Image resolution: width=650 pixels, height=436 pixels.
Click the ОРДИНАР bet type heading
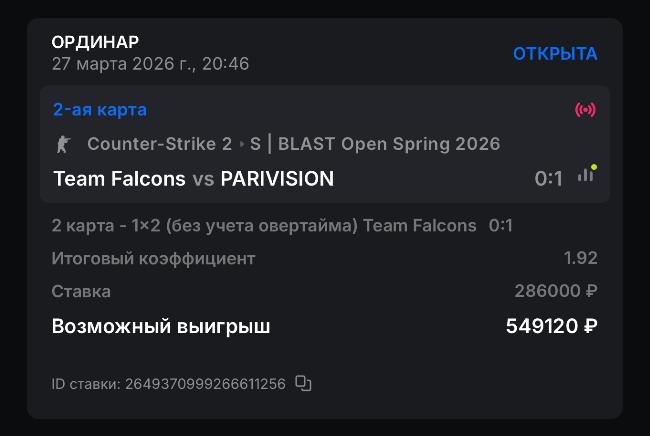pos(95,42)
